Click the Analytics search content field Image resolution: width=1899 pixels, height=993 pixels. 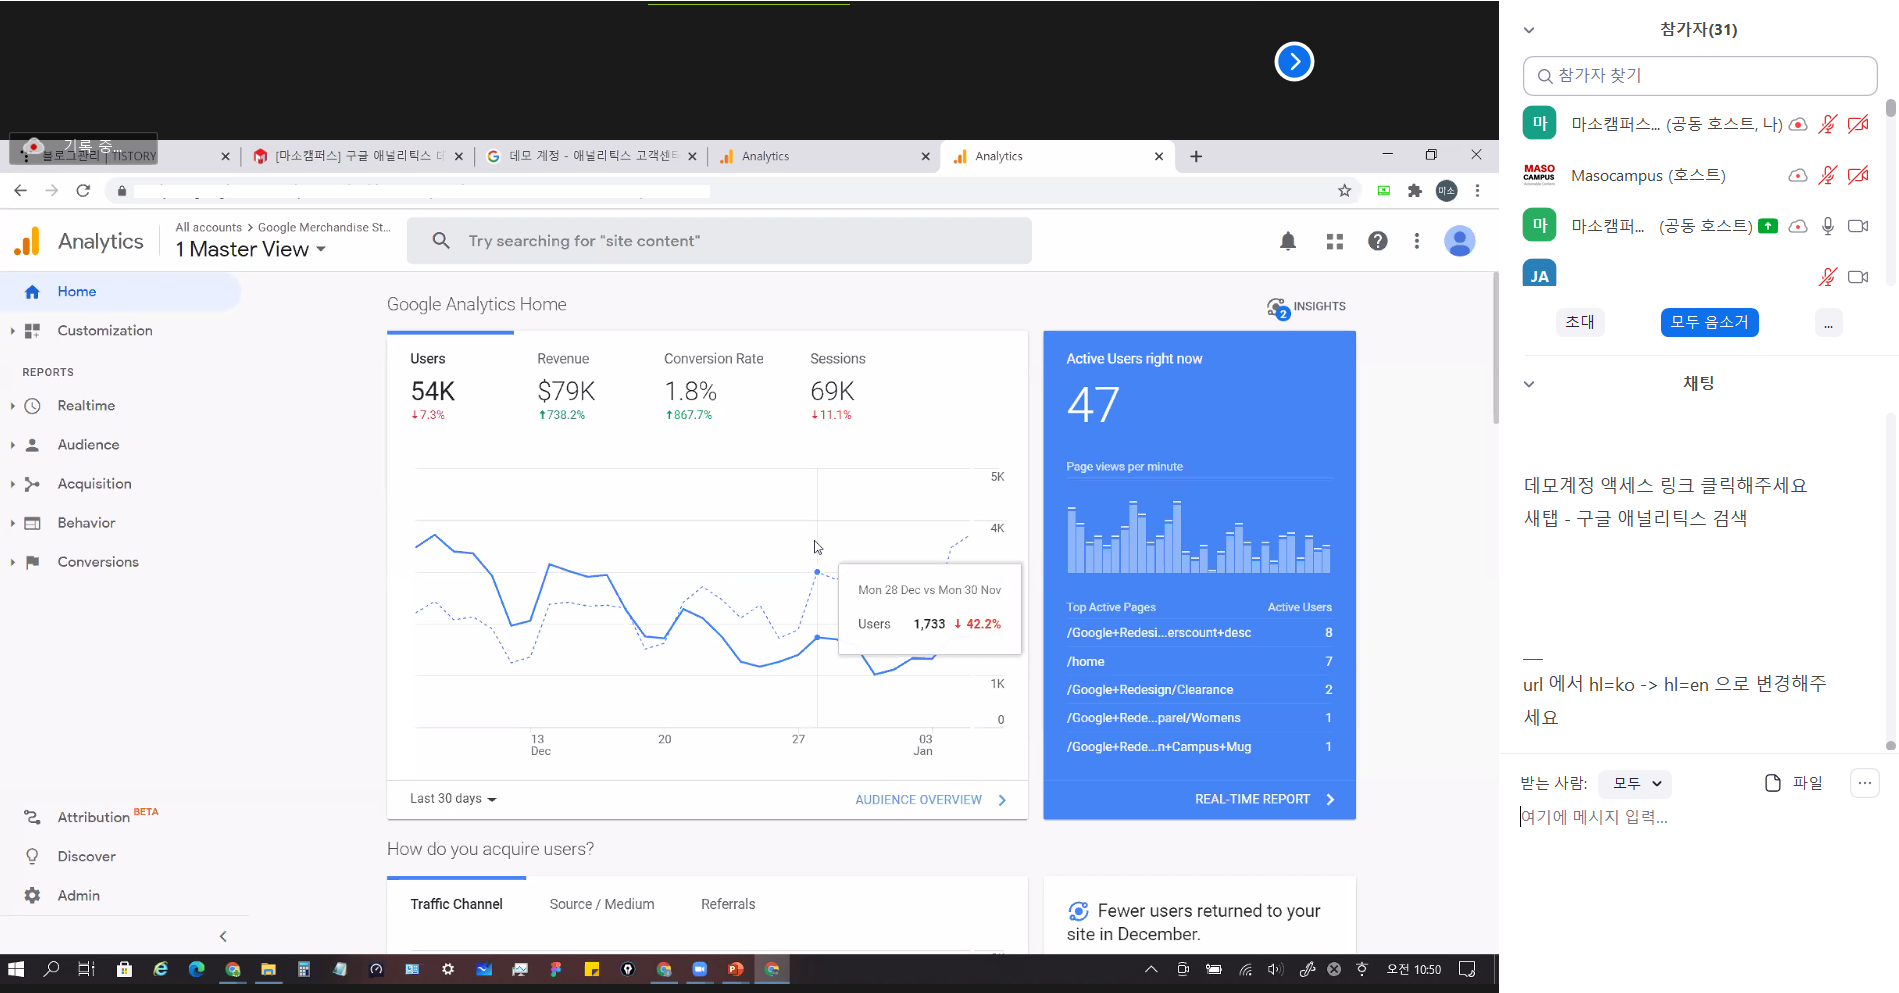click(718, 241)
